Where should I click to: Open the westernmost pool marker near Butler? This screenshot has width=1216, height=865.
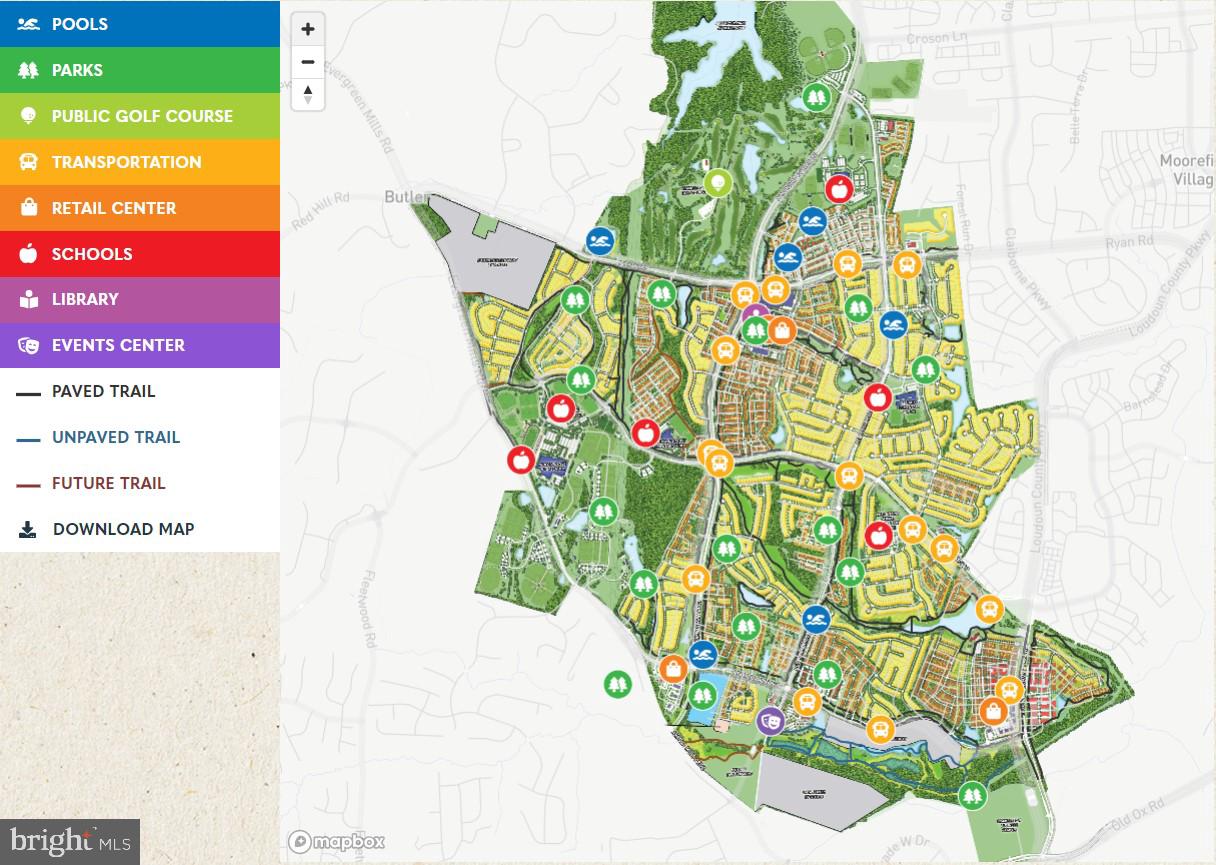pos(600,242)
